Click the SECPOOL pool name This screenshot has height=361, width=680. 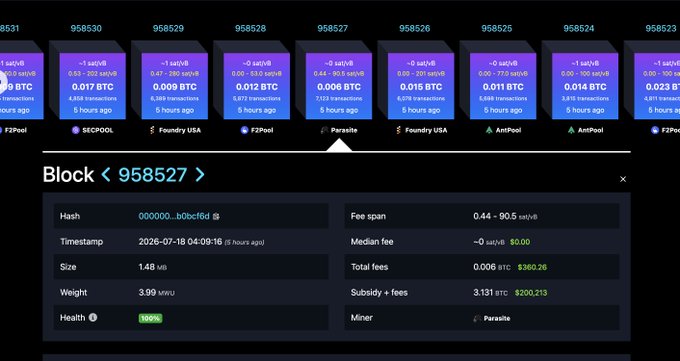click(98, 130)
